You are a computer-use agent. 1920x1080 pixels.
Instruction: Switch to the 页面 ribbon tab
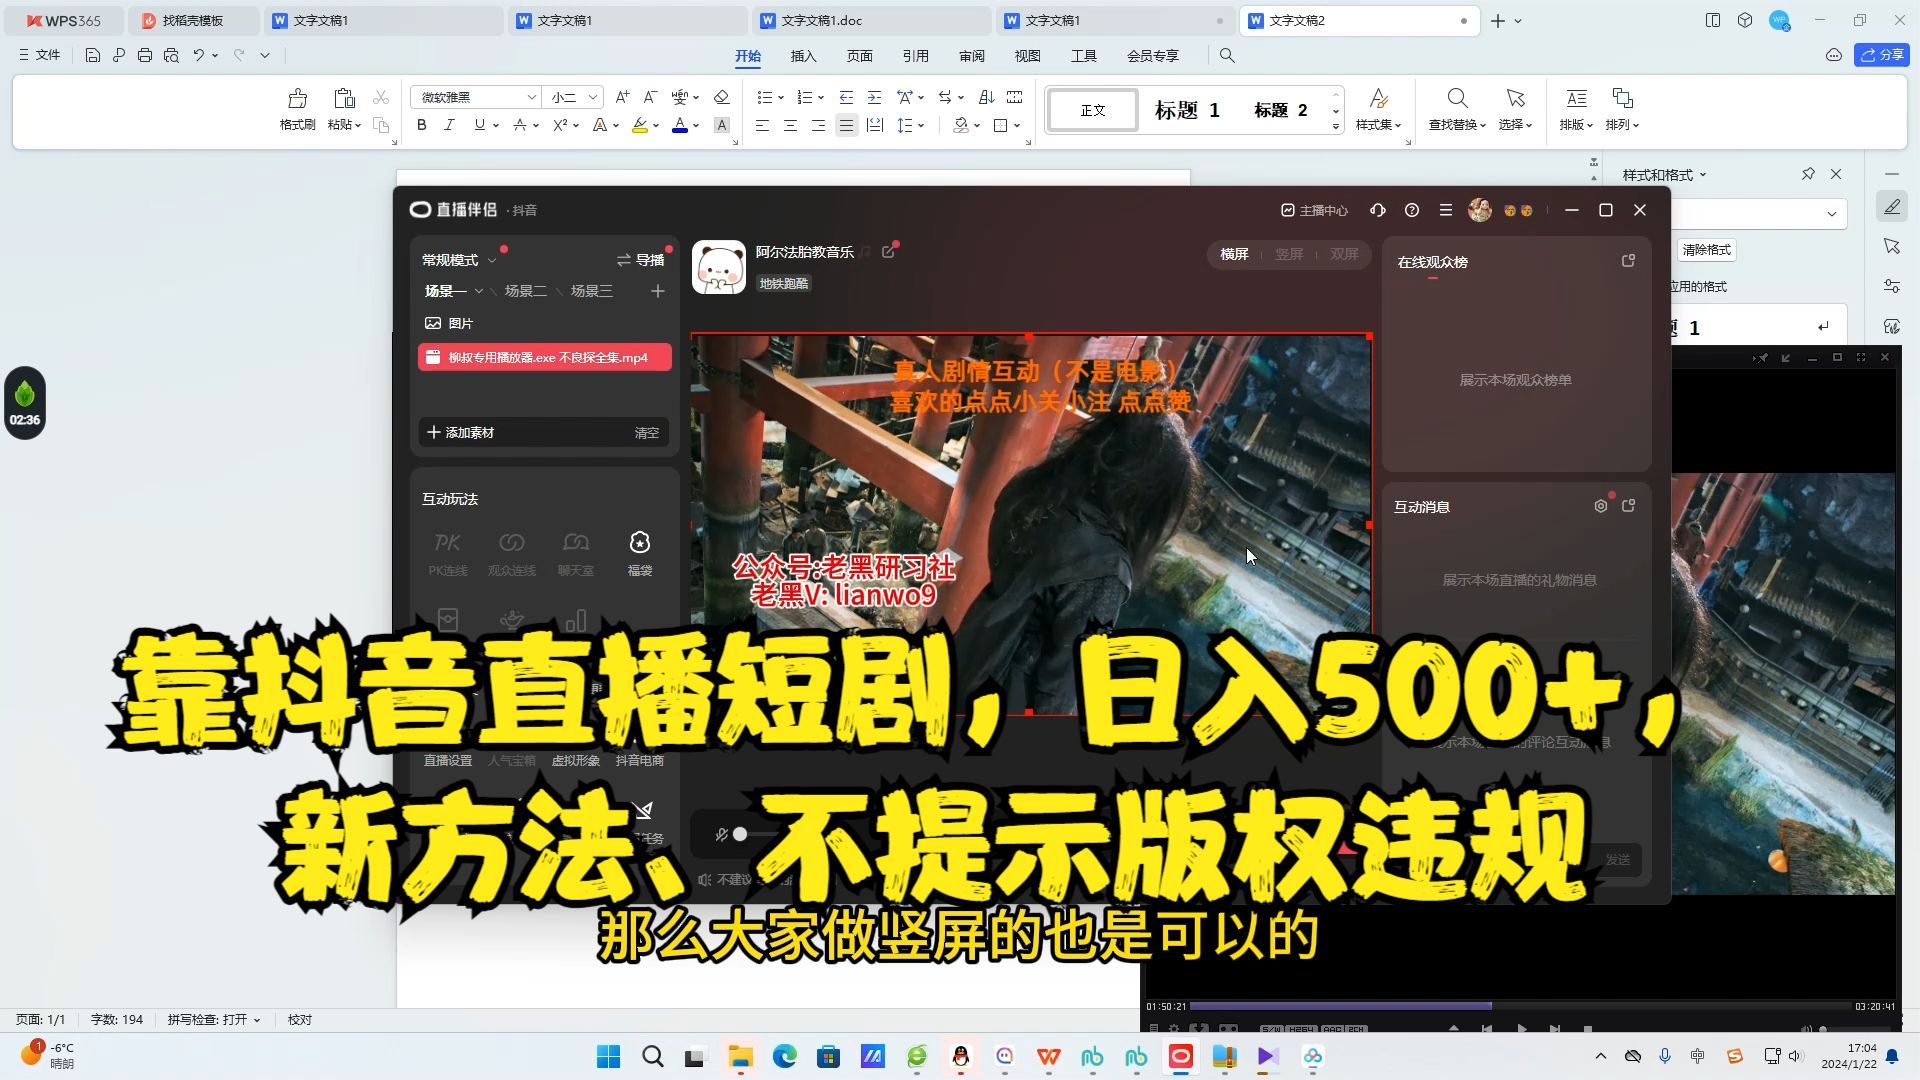(x=859, y=56)
